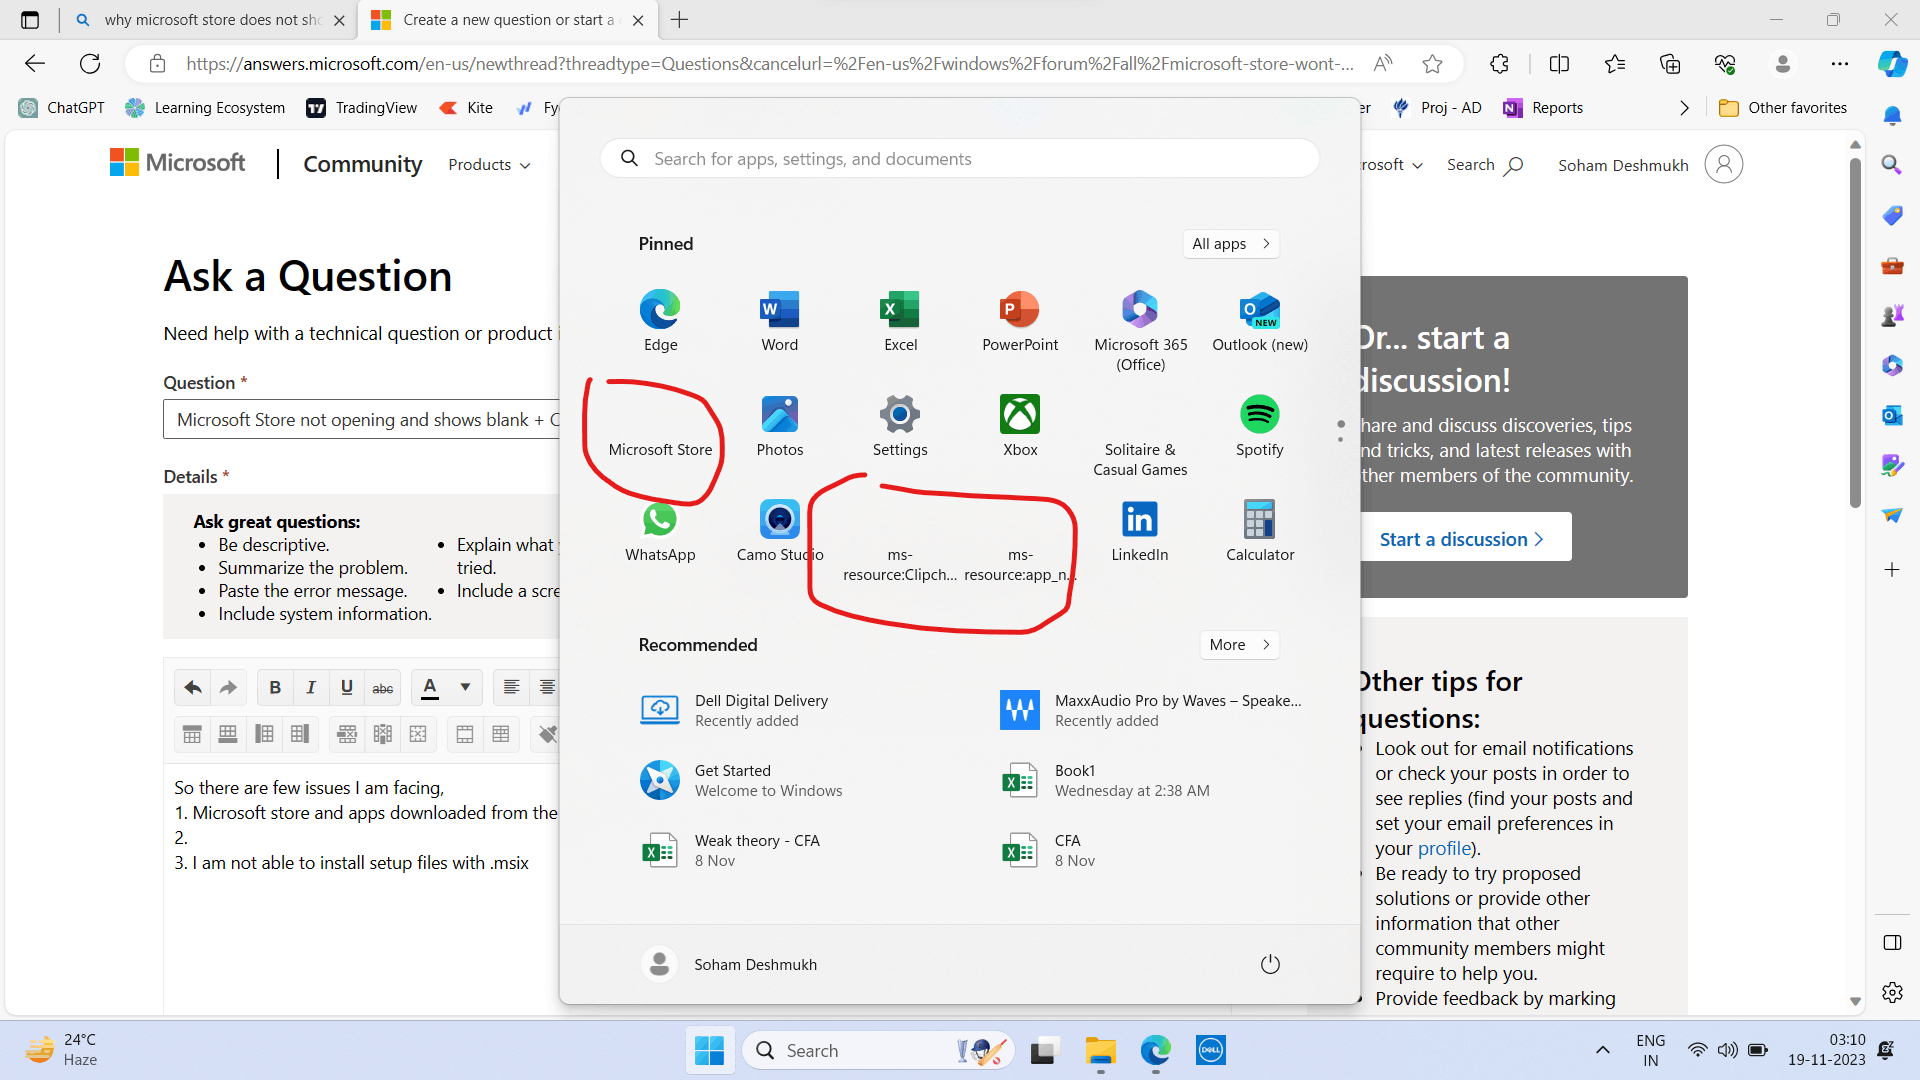Switch to the first browser tab
The height and width of the screenshot is (1080, 1920).
click(x=211, y=20)
